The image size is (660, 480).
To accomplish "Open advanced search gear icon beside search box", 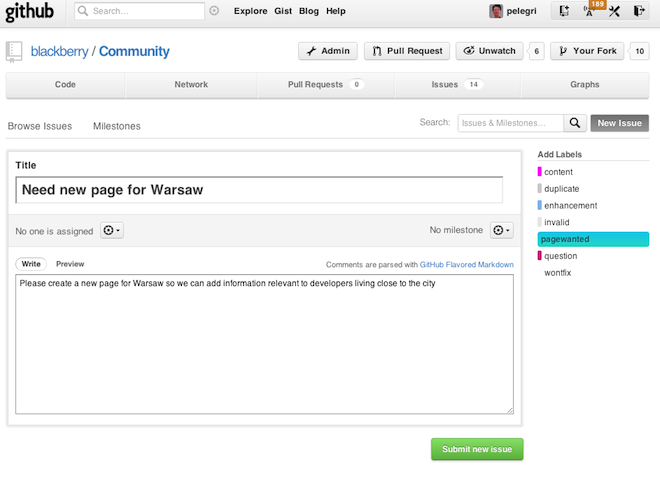I will pos(214,11).
